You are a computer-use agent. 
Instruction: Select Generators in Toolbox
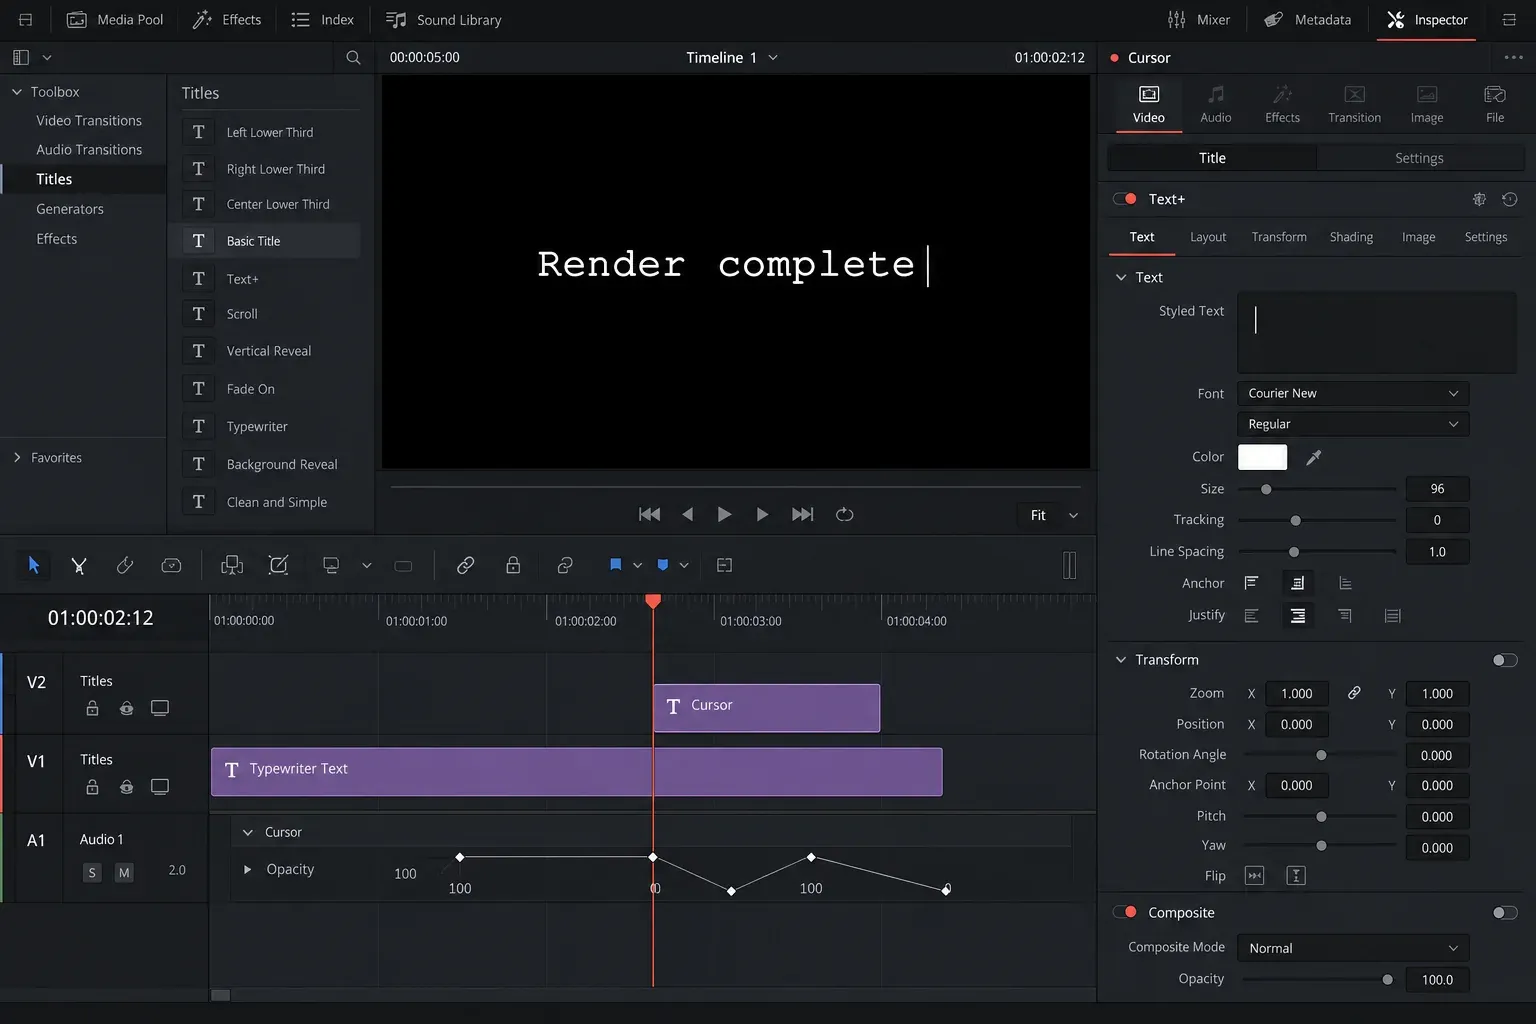click(x=70, y=209)
